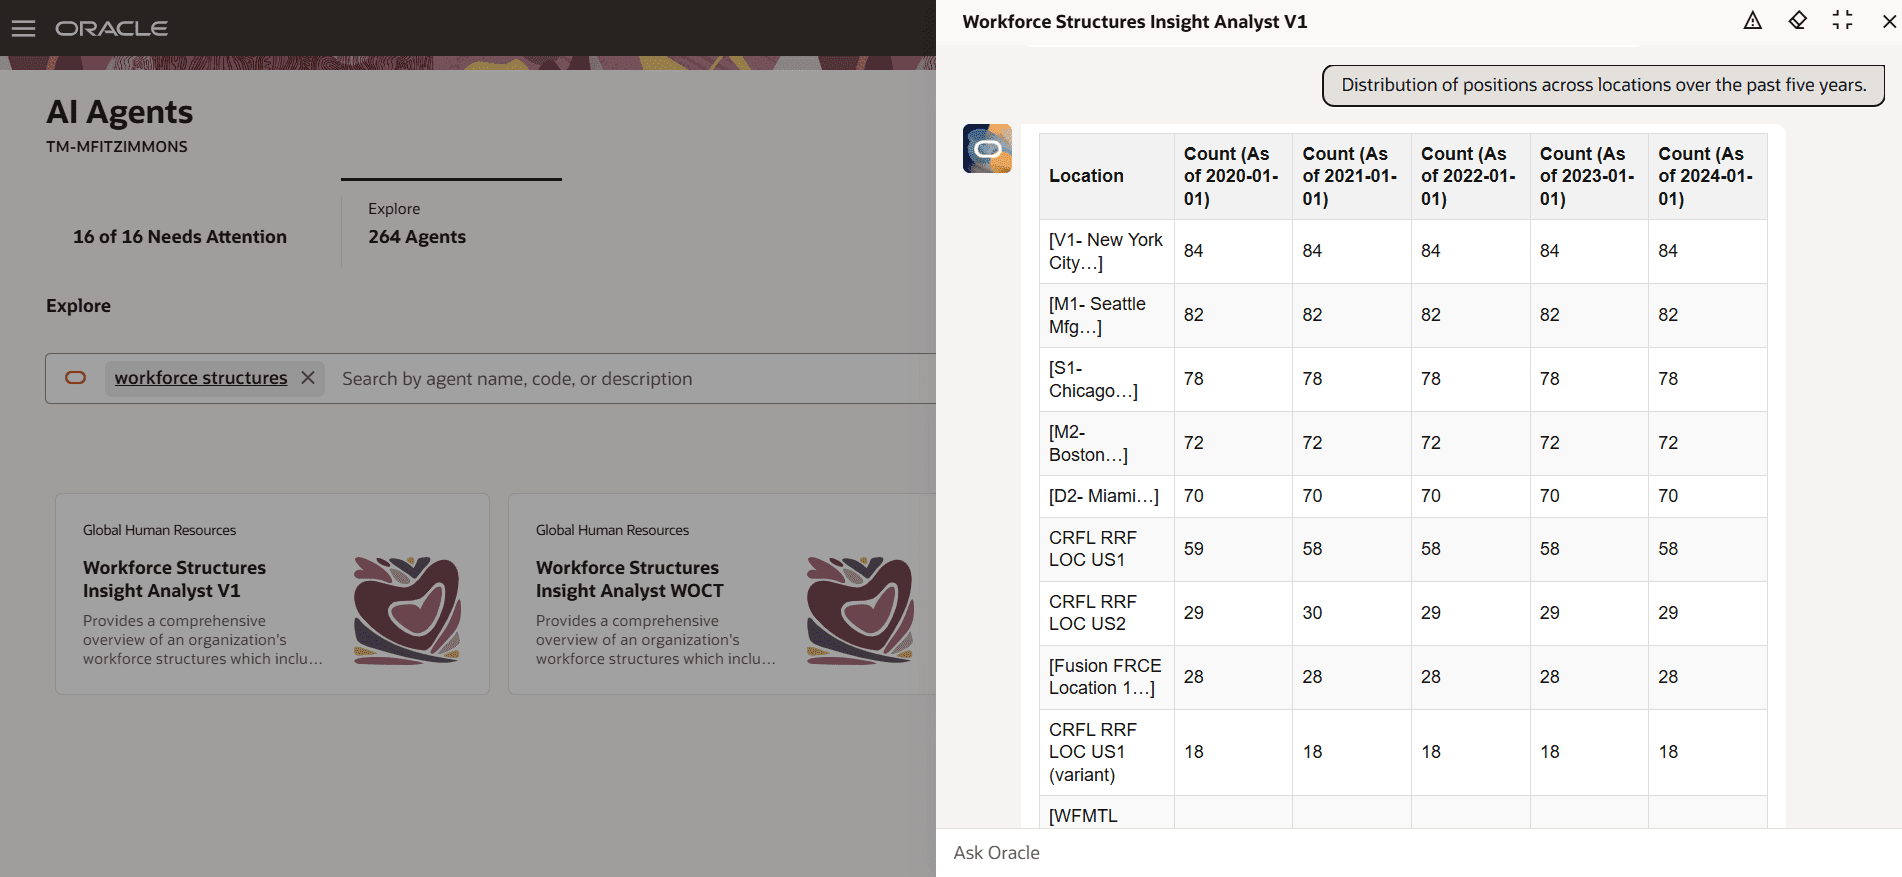Viewport: 1902px width, 877px height.
Task: Click the Insight Analyst WOCT card artwork
Action: pos(860,610)
